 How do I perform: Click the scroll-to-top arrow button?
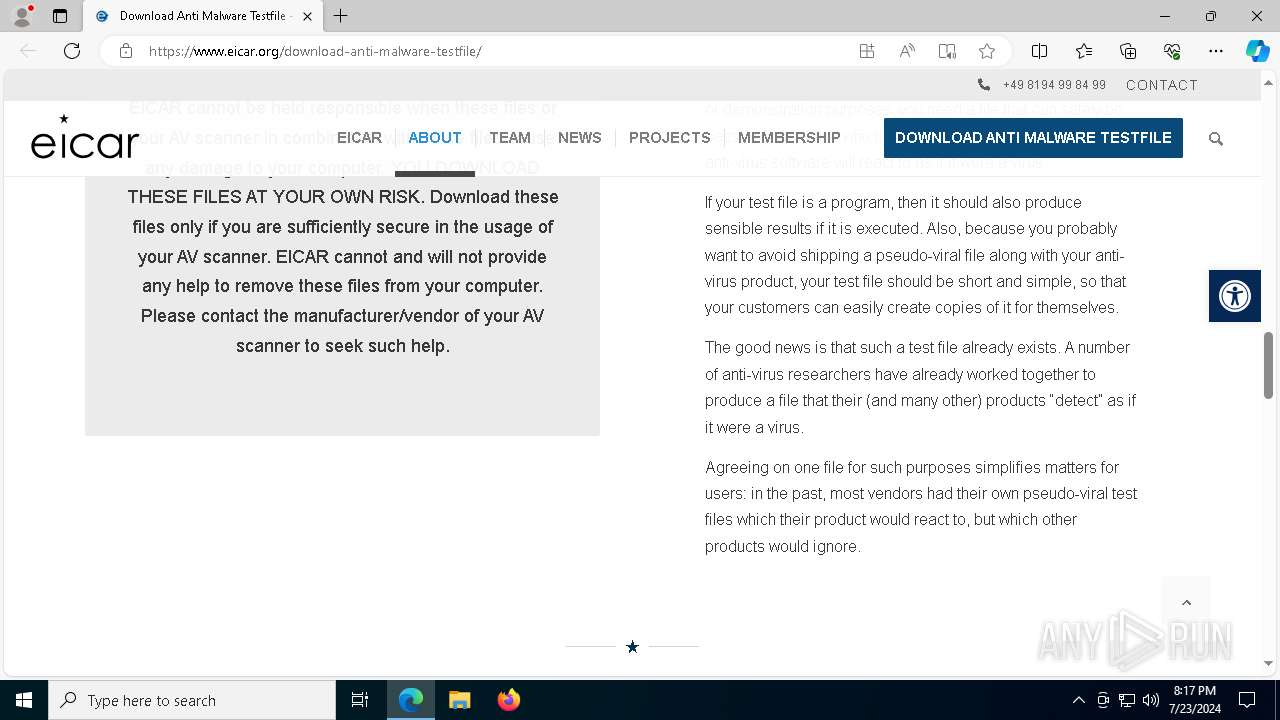pos(1187,602)
